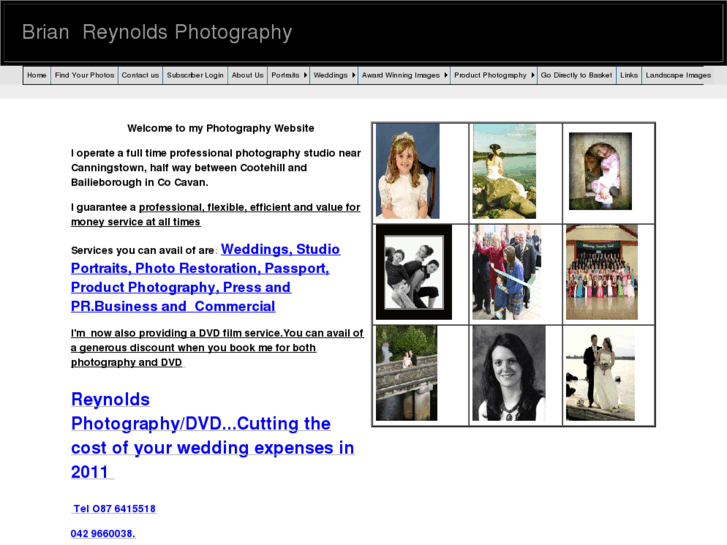The width and height of the screenshot is (727, 545).
Task: Click the Welcome to my Photography Website heading
Action: point(221,128)
